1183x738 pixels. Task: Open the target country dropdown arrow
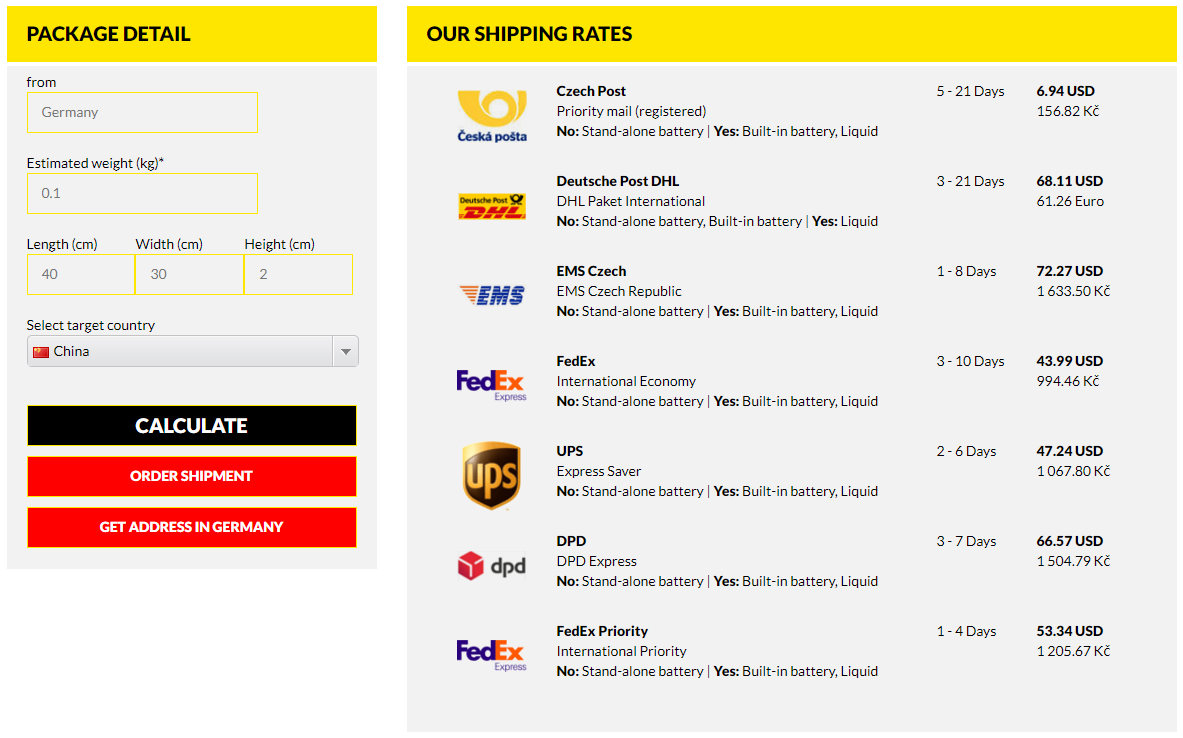click(345, 352)
